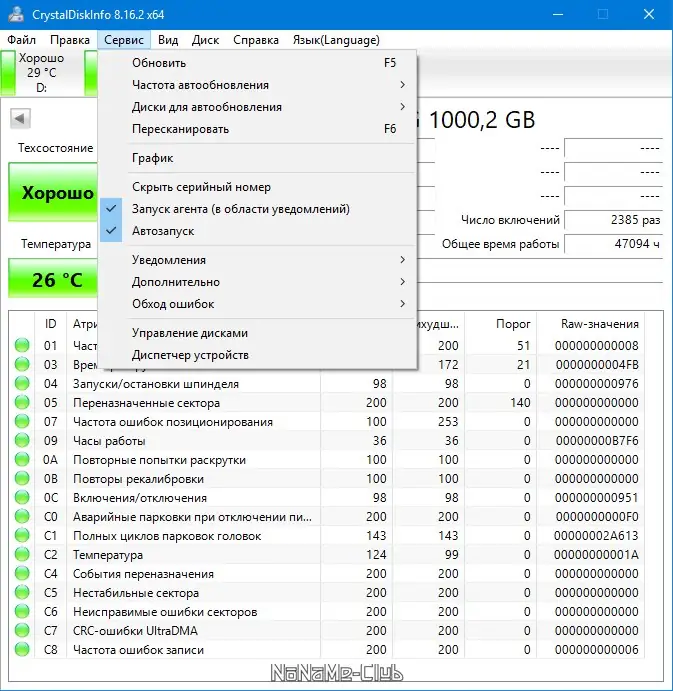
Task: Choose Пересканировать menu entry
Action: pos(257,129)
